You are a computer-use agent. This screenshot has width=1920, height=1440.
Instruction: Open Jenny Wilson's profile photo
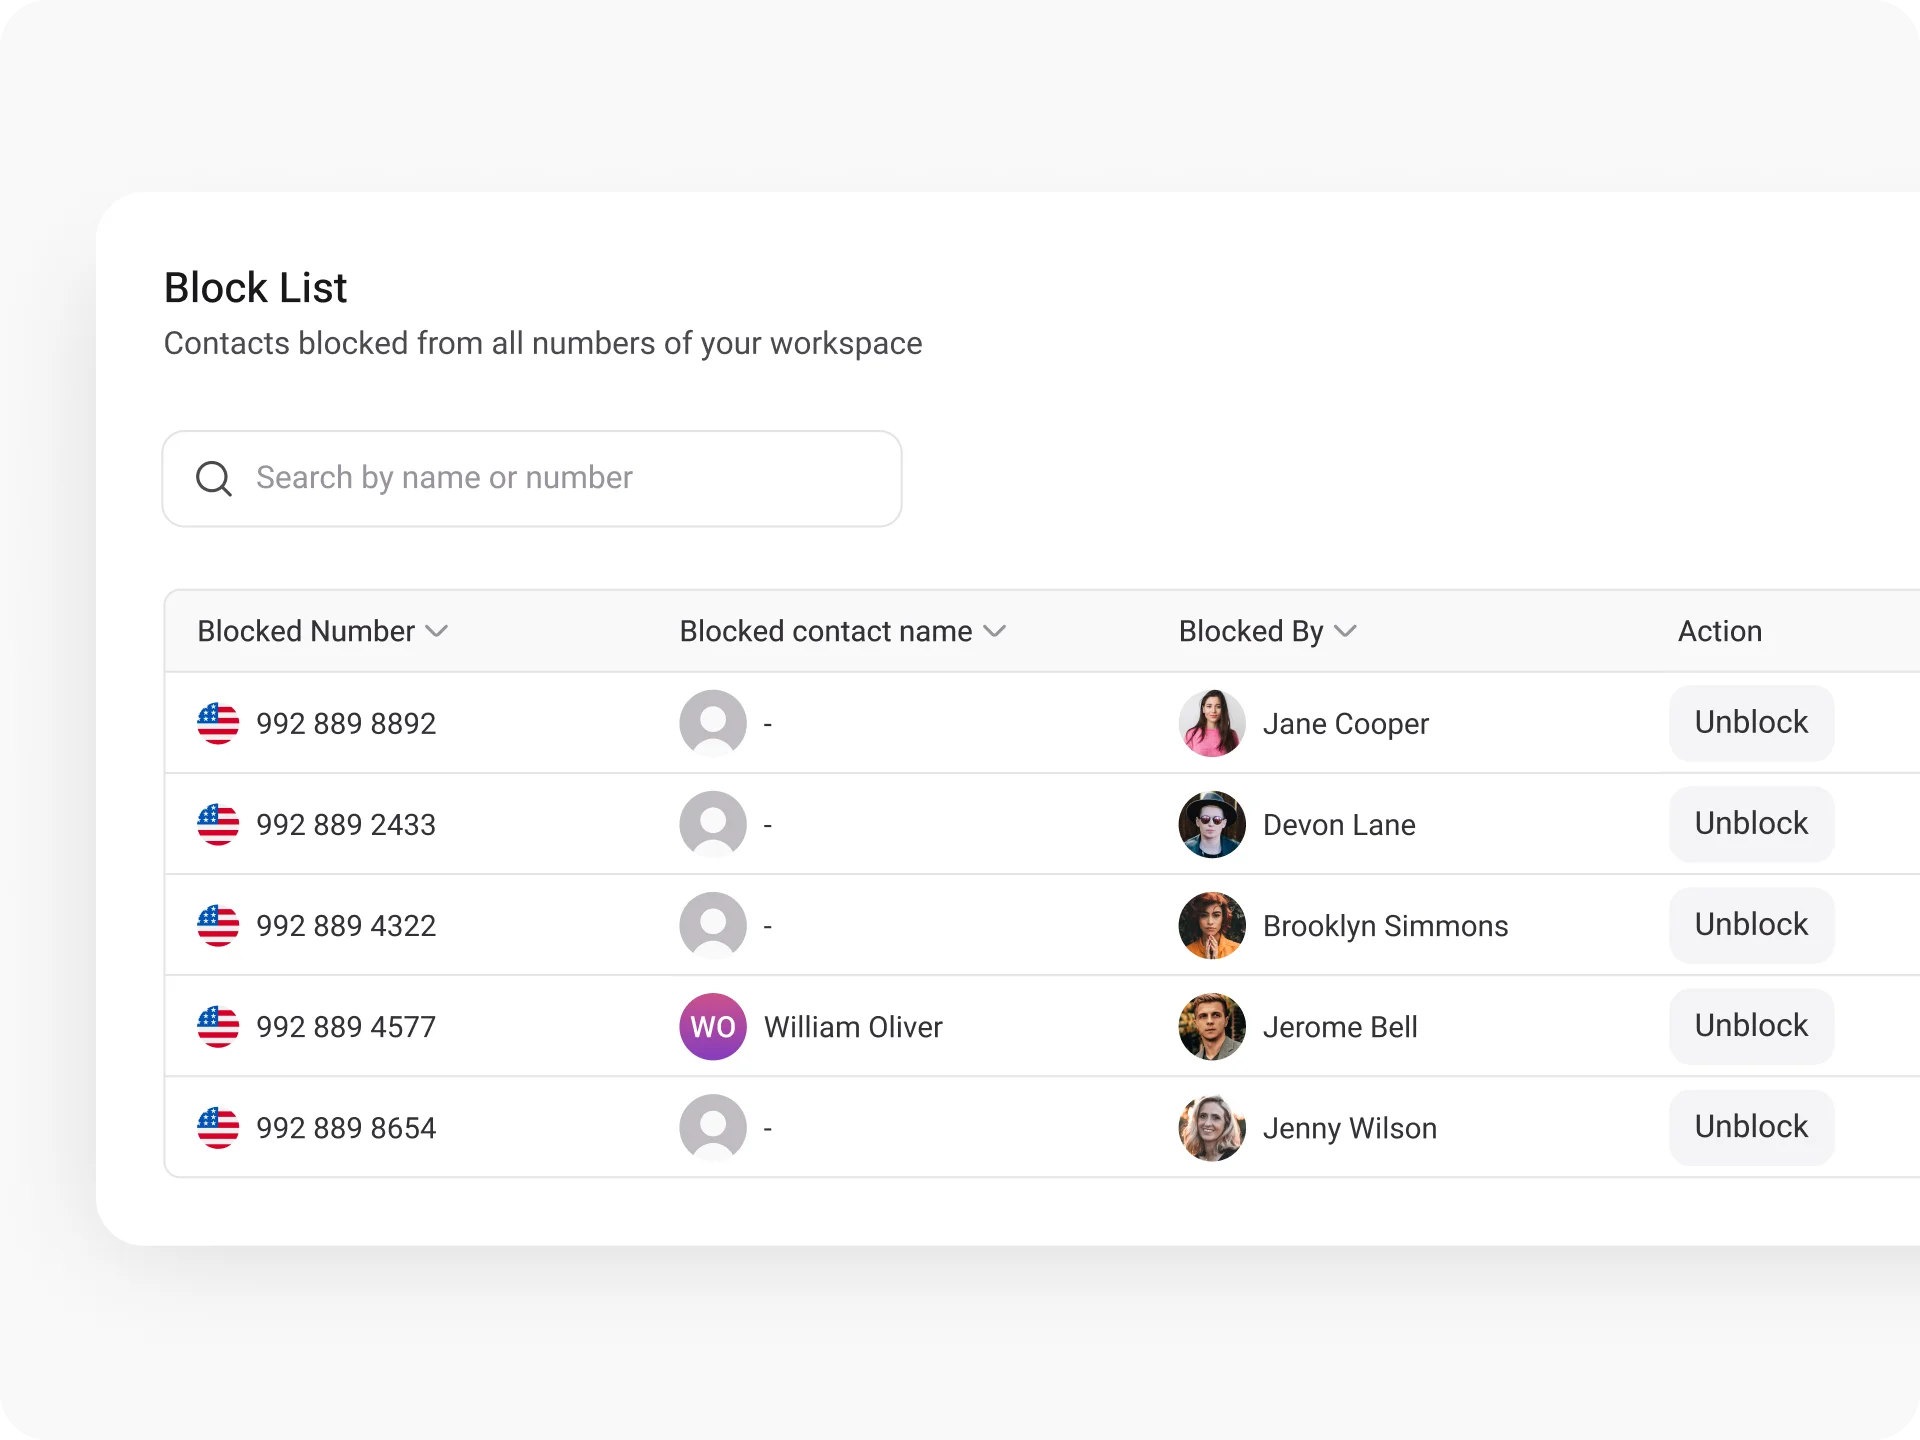1212,1127
